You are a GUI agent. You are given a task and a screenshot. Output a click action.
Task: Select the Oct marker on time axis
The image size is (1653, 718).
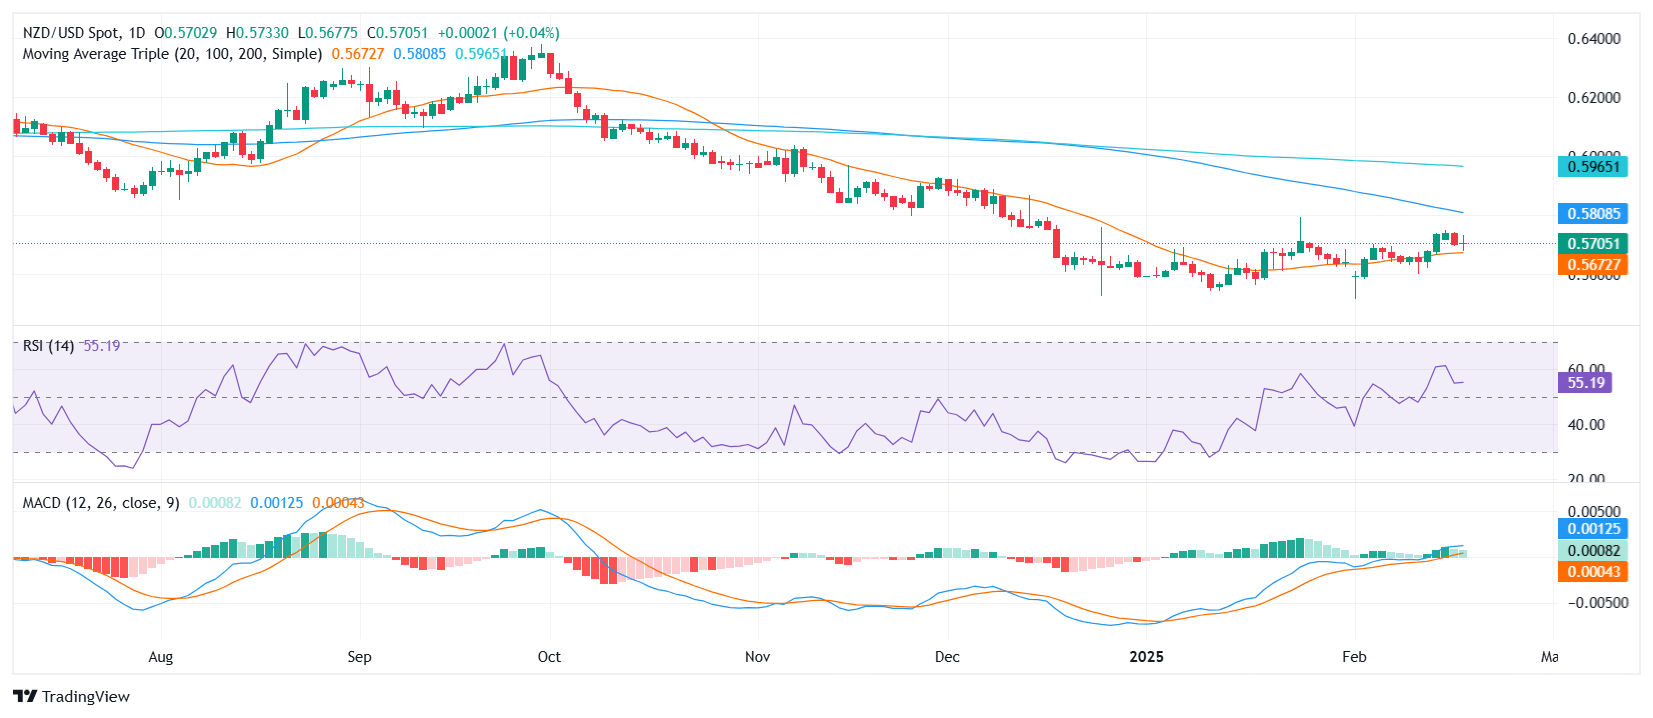[549, 657]
